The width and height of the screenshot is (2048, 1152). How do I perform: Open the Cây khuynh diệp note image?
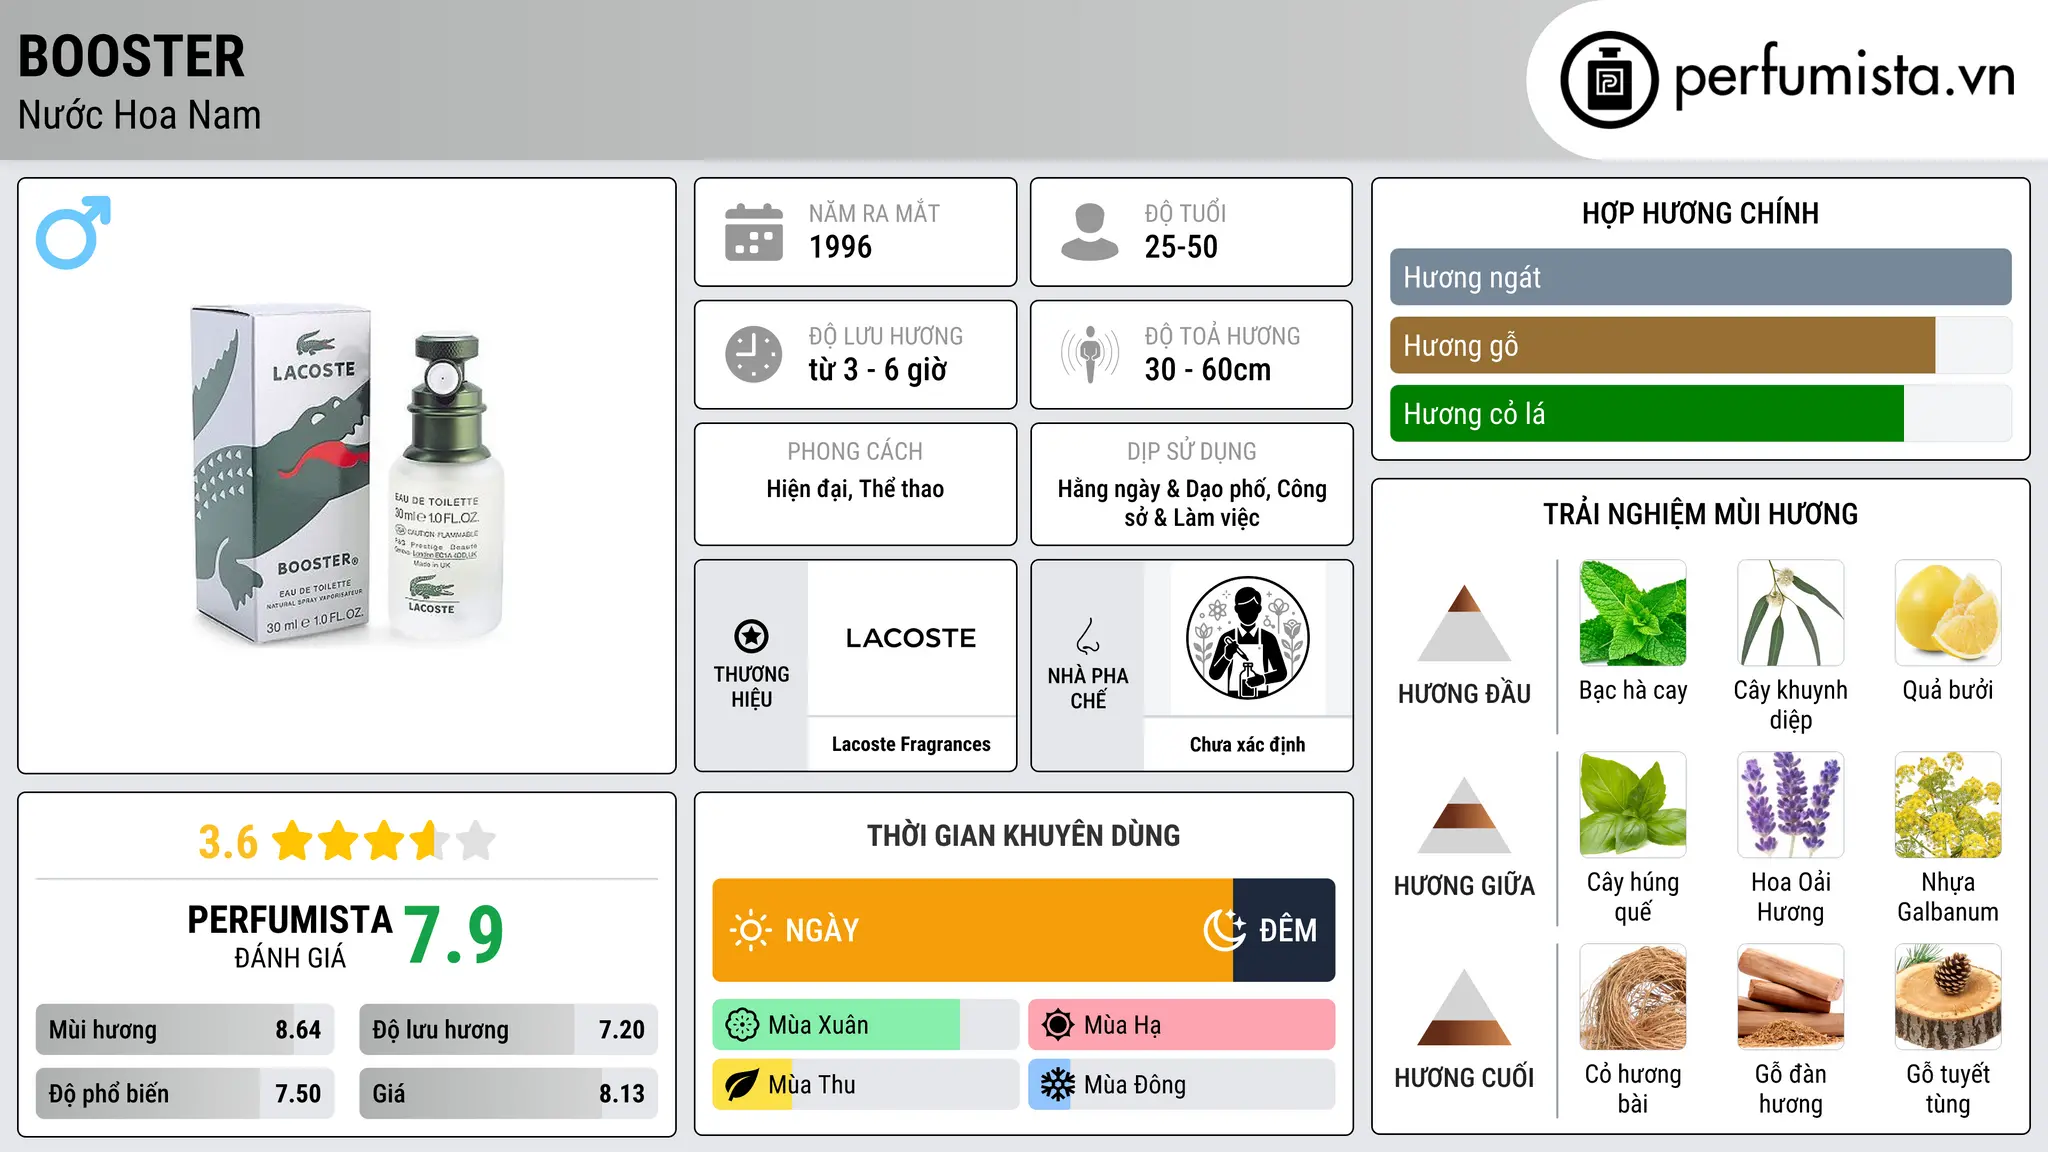pos(1790,613)
